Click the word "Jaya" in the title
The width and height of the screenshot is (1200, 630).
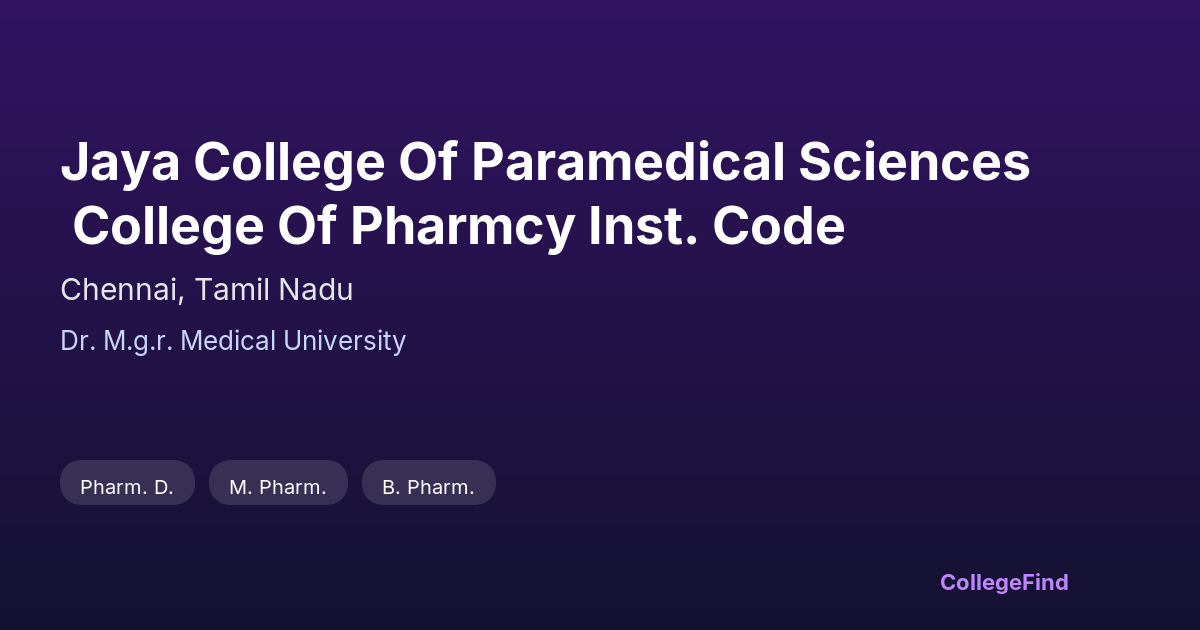click(120, 163)
